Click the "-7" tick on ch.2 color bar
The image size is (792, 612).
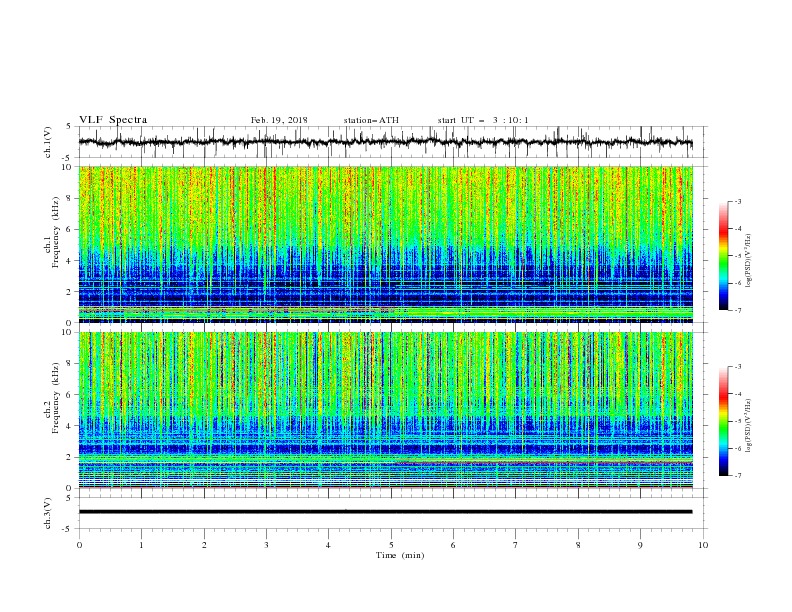(738, 476)
